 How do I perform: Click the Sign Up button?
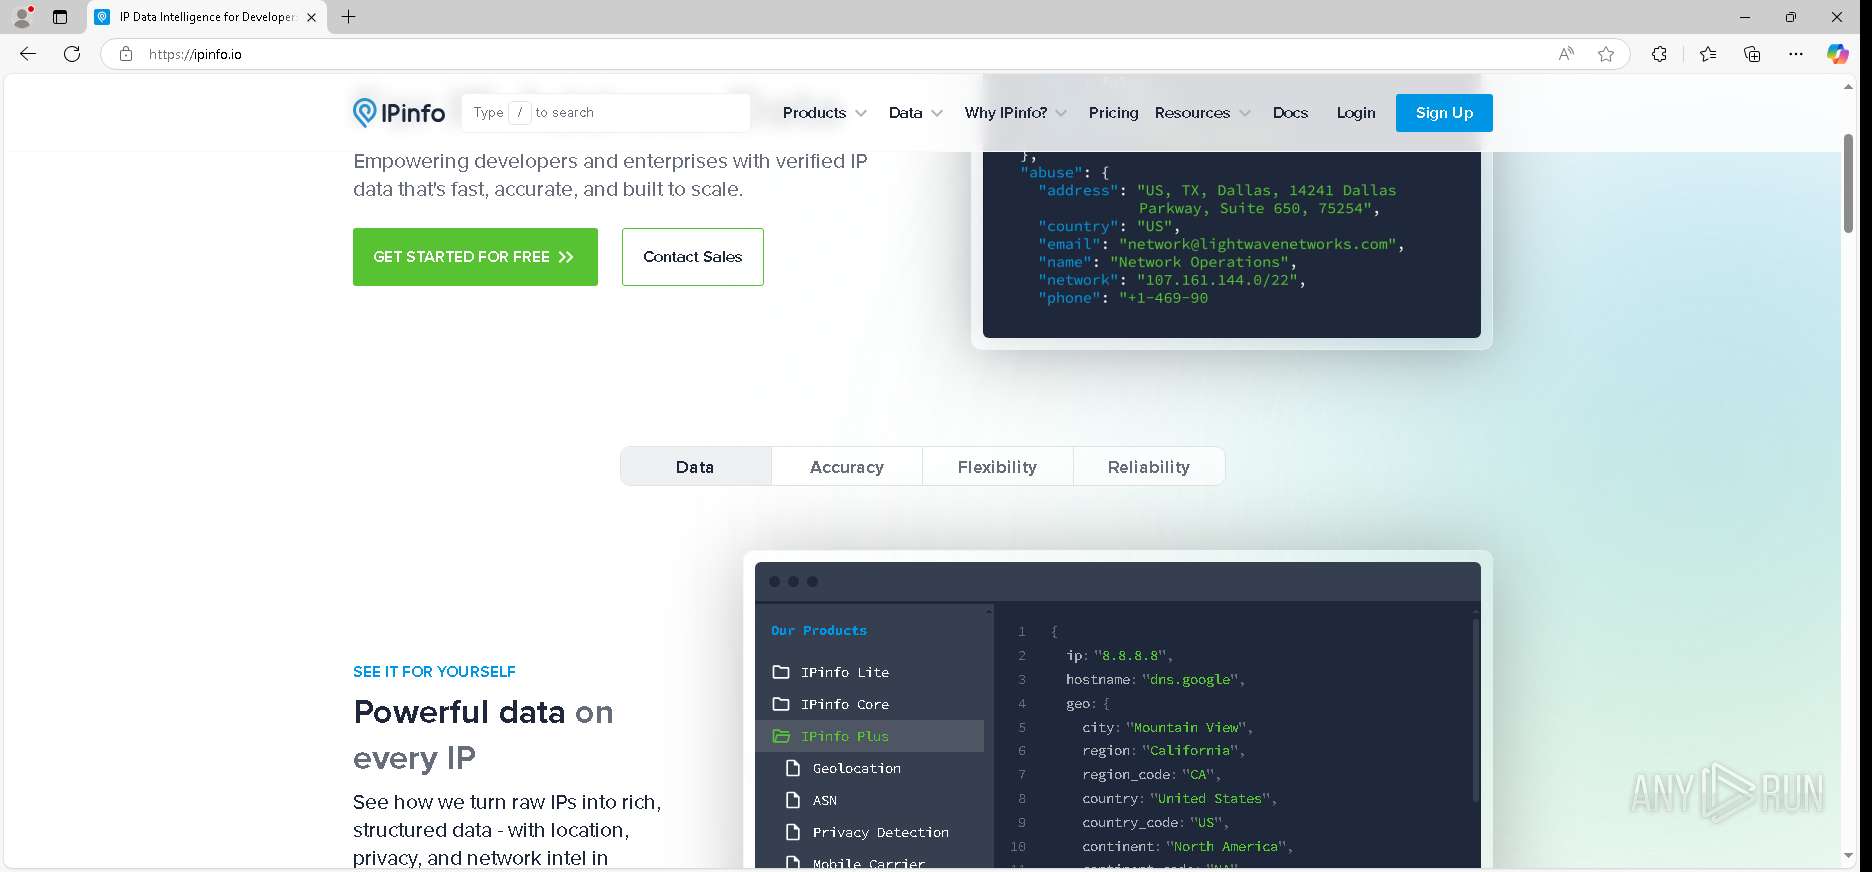(1444, 113)
